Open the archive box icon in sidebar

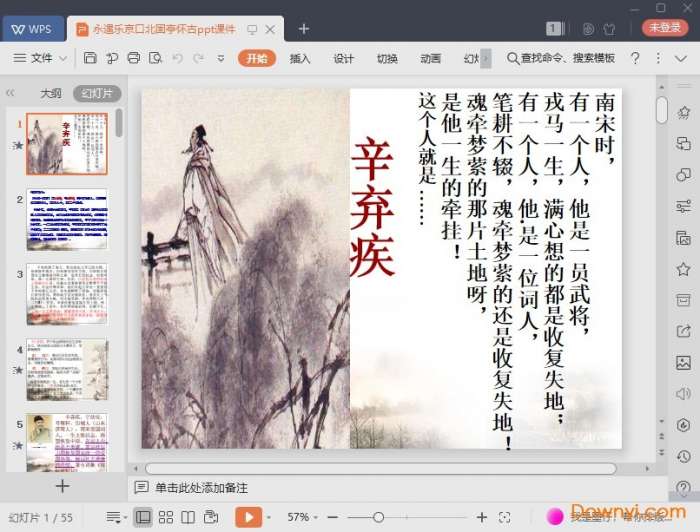point(683,300)
